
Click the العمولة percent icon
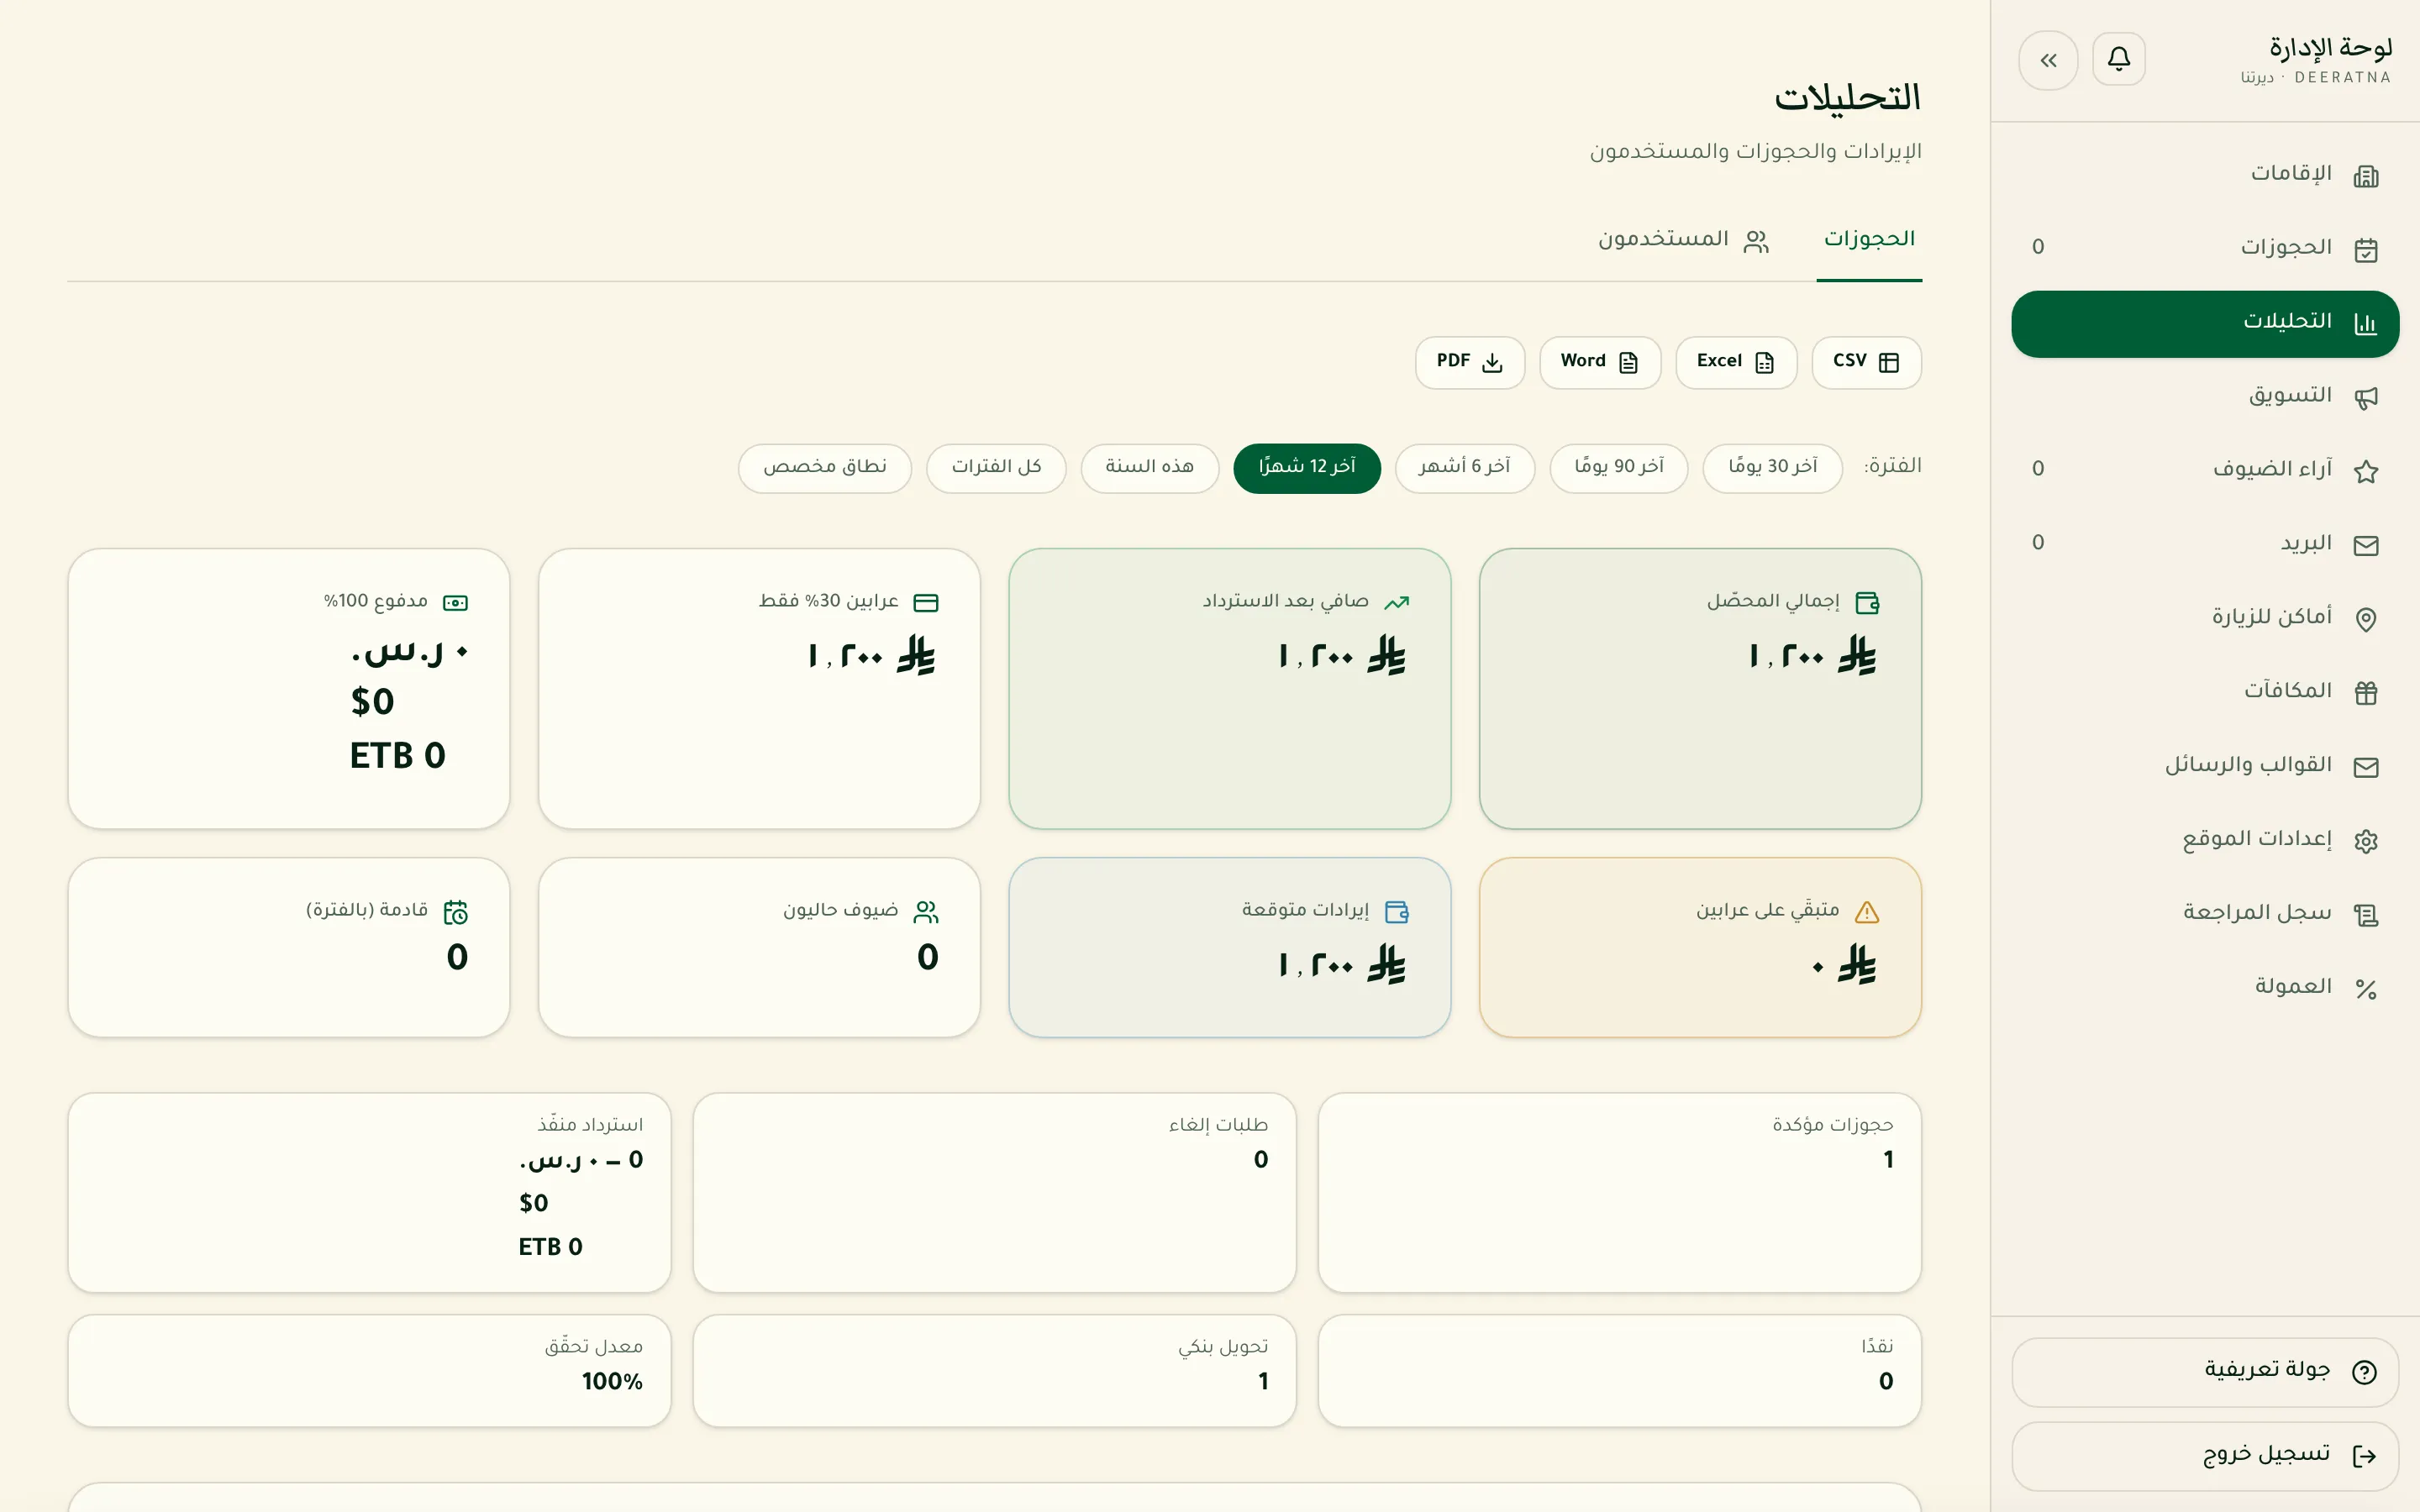(2365, 989)
